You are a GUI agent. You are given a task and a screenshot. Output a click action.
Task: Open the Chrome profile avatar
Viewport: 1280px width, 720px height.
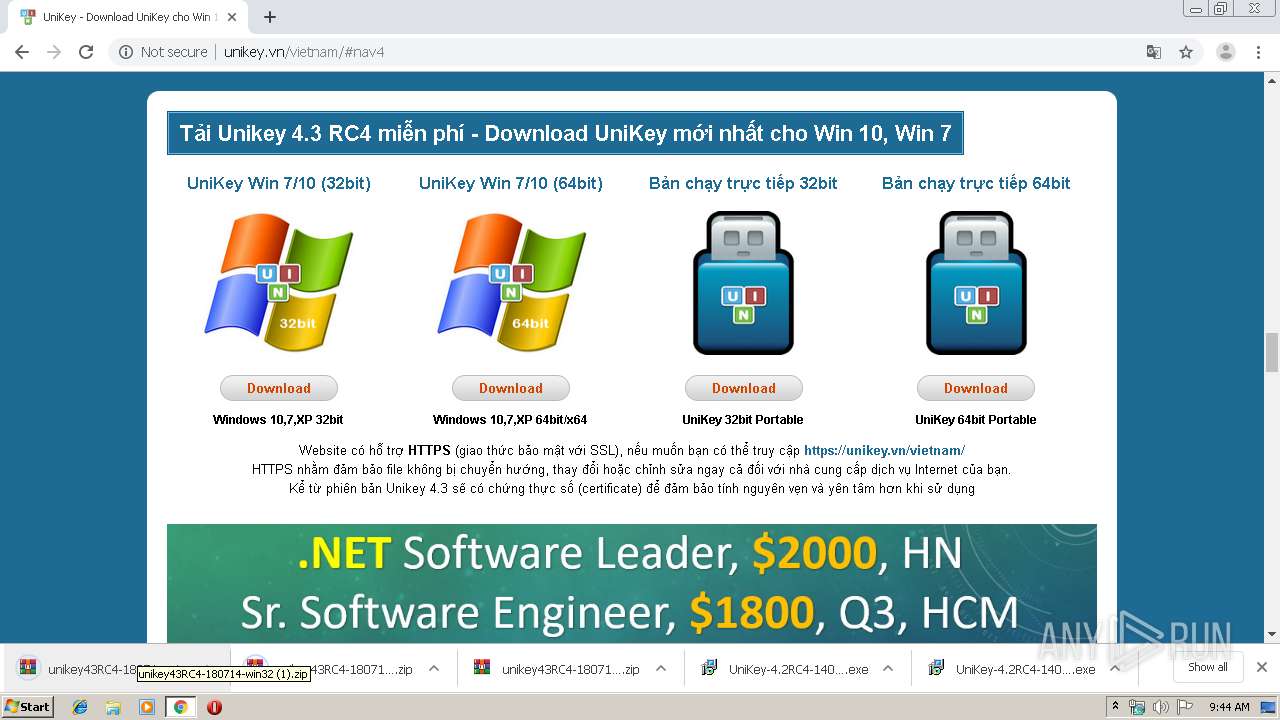(x=1226, y=52)
